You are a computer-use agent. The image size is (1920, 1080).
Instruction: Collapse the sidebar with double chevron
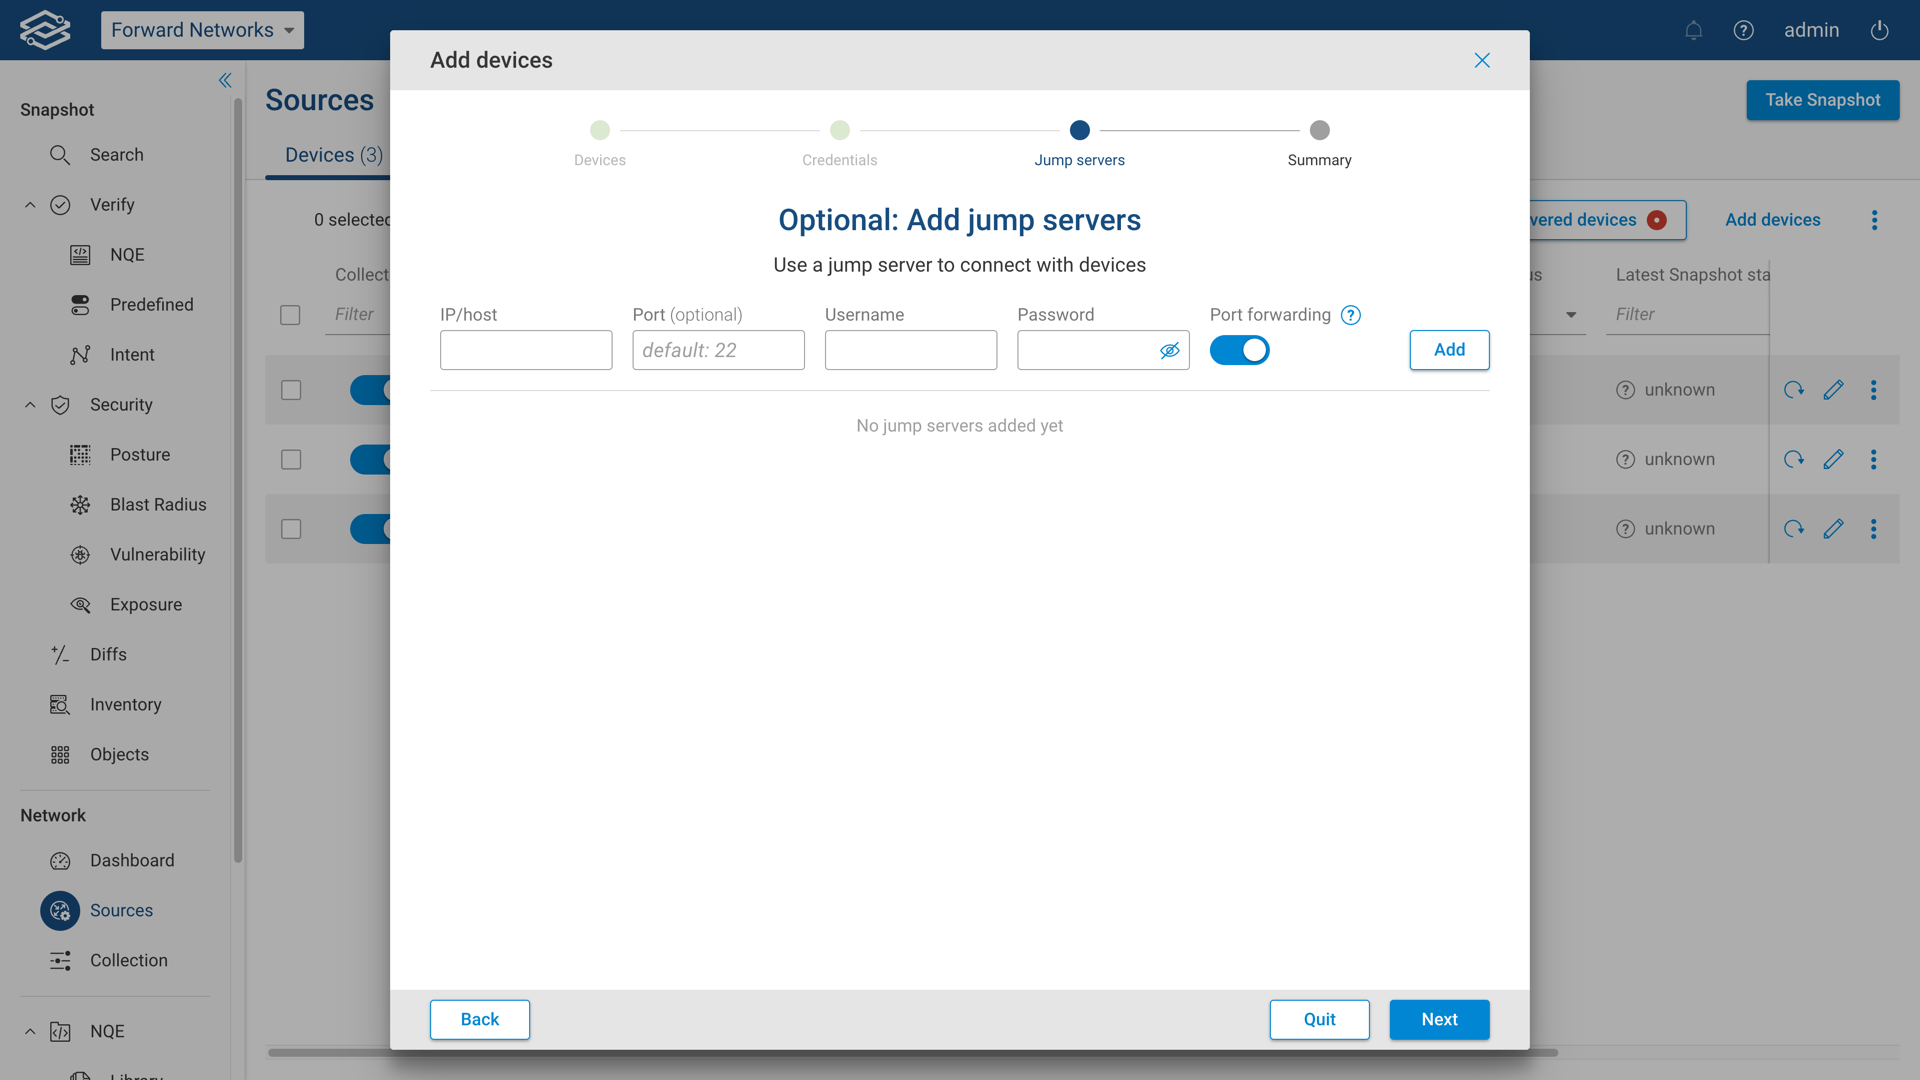point(225,80)
